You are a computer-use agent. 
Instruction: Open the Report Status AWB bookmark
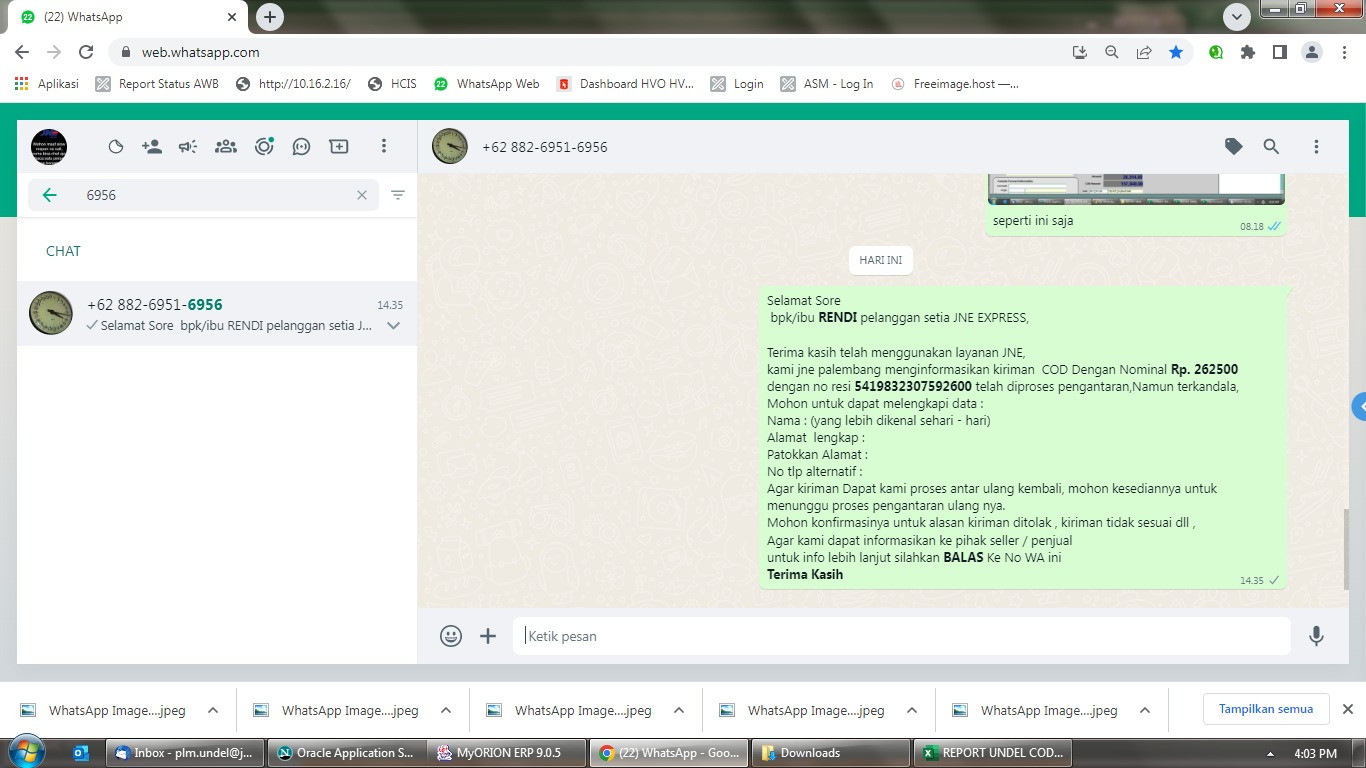coord(157,84)
